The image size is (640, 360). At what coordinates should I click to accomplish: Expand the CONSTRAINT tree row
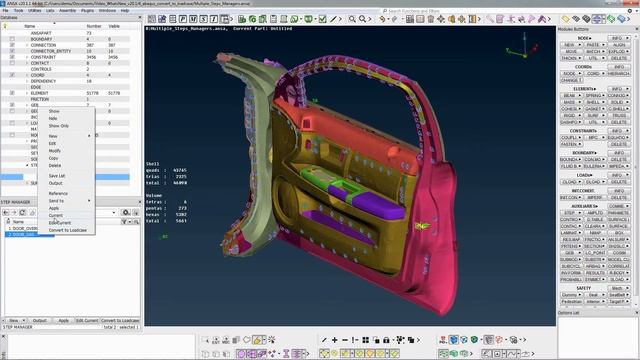click(27, 57)
